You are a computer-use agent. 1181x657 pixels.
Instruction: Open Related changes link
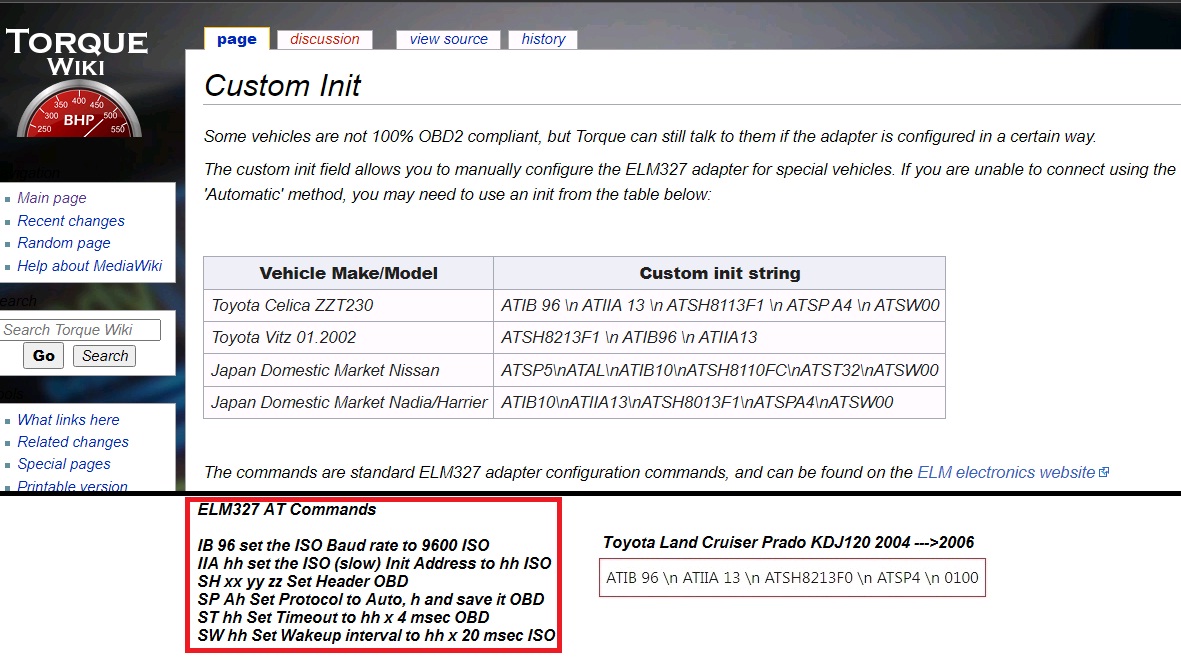coord(73,442)
